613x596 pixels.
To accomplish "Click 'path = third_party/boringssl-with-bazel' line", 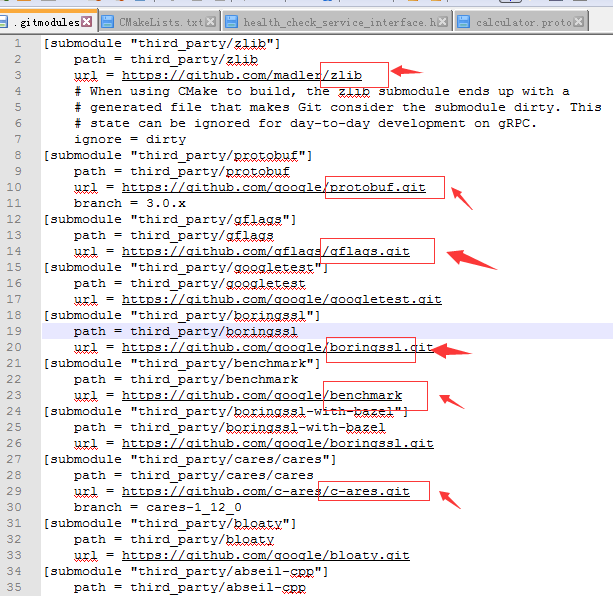I will point(230,428).
